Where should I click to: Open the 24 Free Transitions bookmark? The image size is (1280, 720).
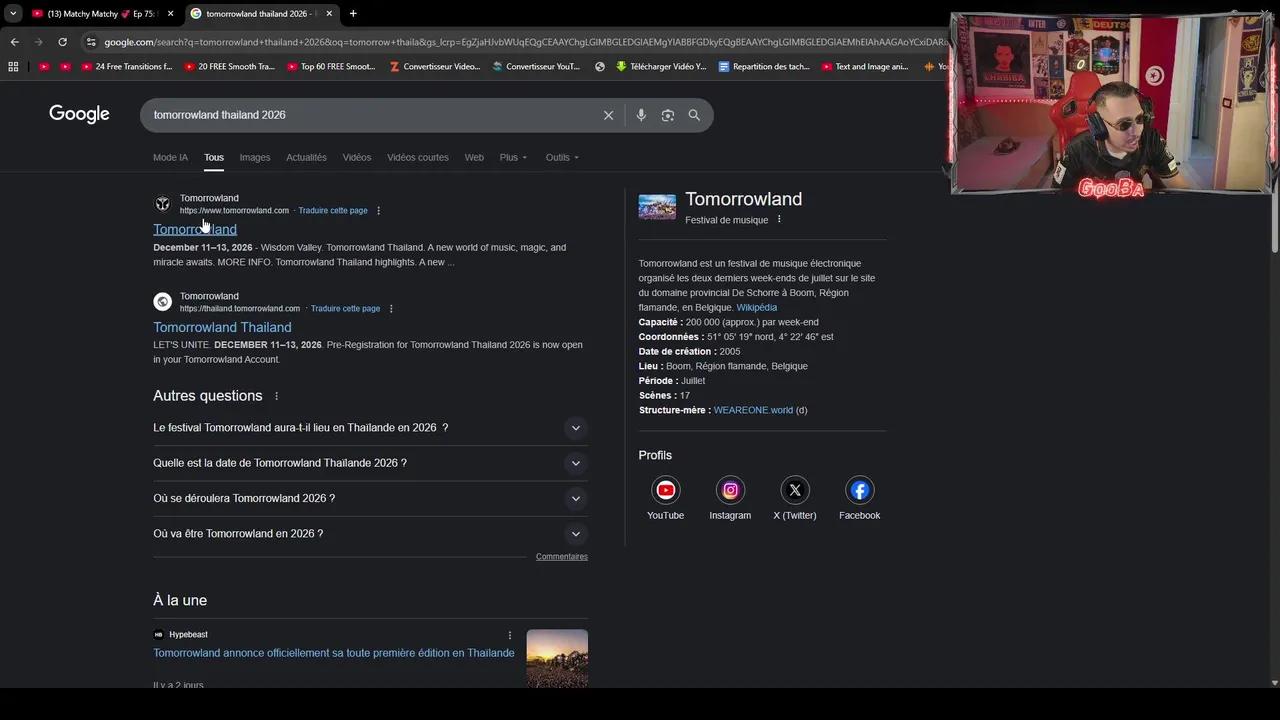(x=127, y=67)
